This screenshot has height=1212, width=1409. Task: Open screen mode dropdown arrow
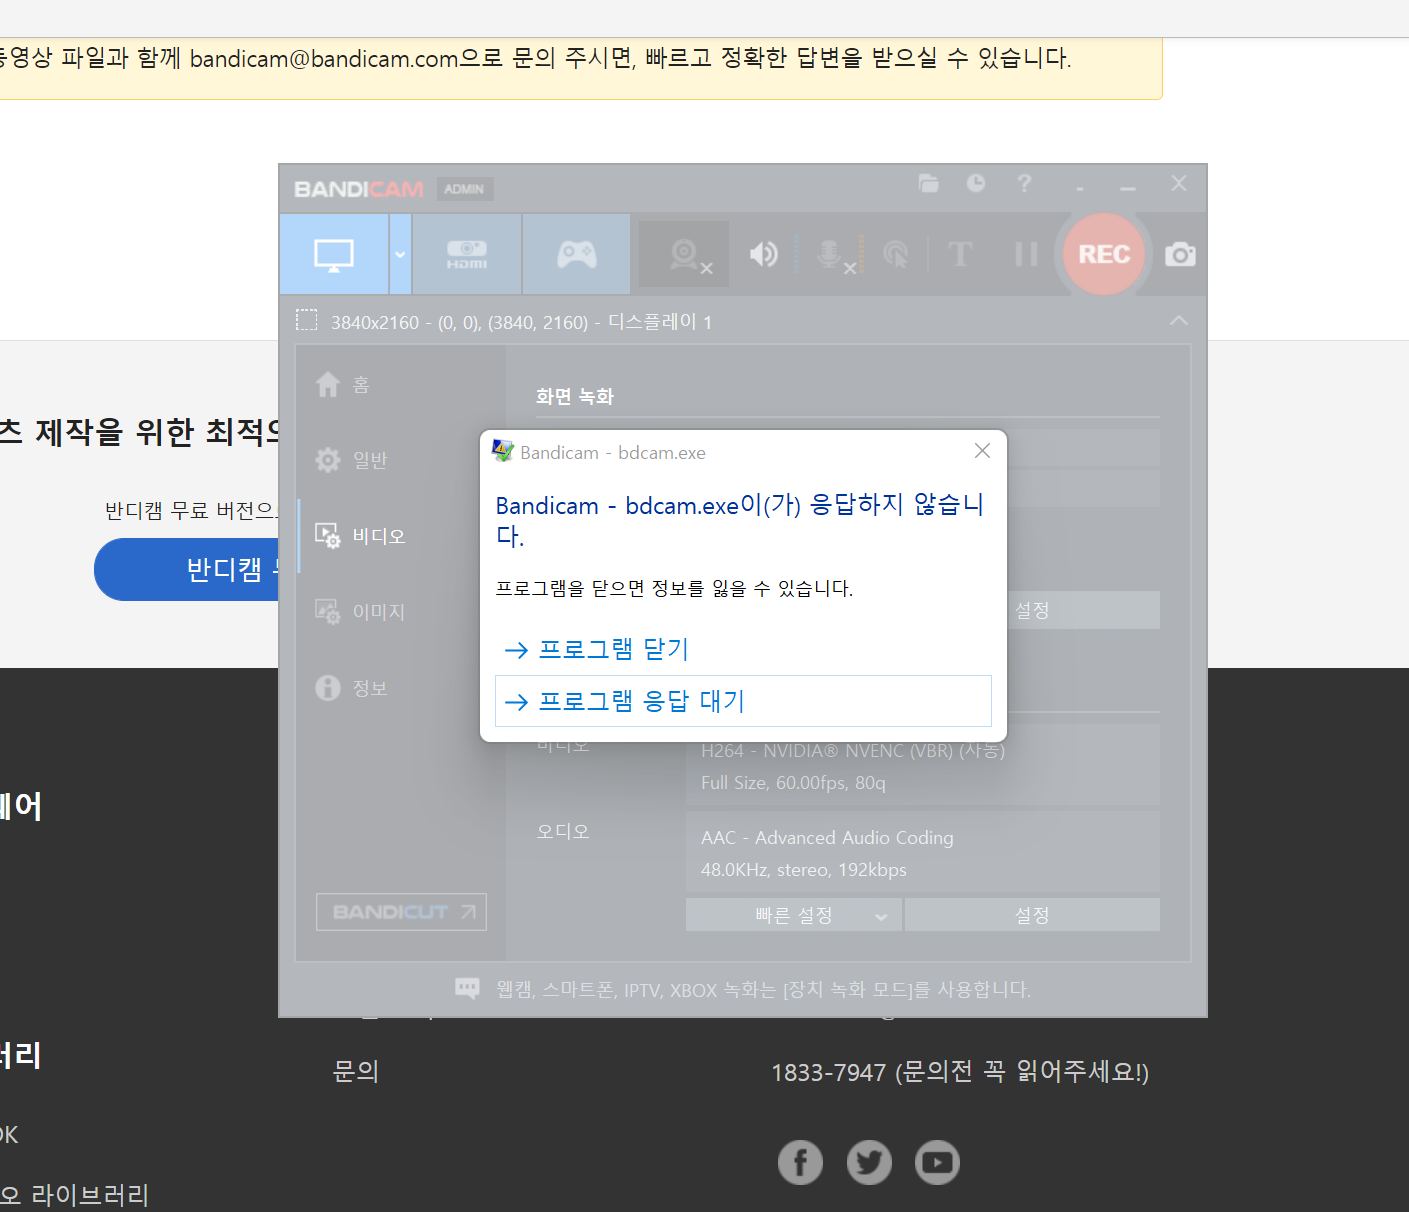point(400,254)
